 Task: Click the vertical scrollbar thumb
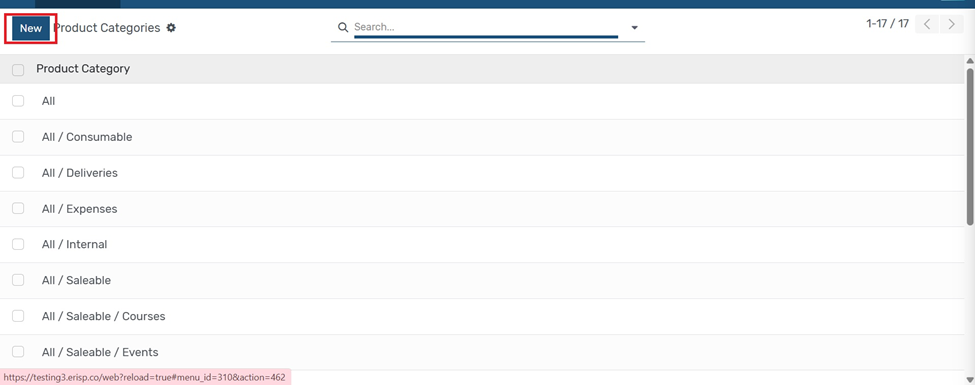pos(970,145)
